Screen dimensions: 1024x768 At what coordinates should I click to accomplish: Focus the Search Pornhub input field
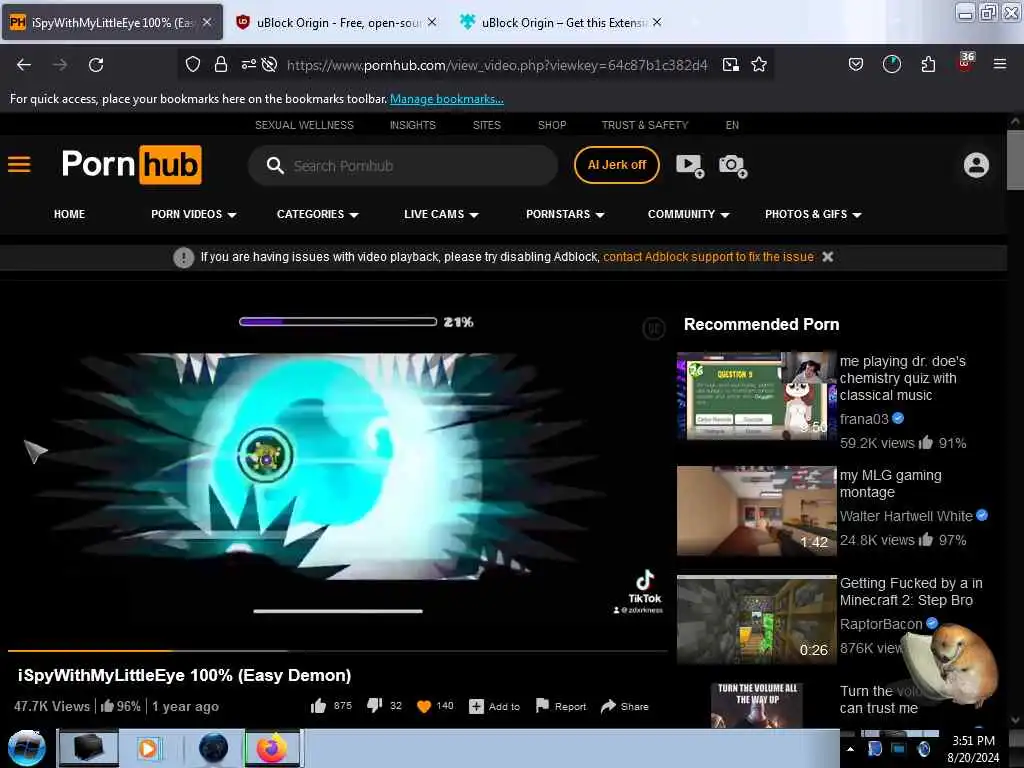click(403, 165)
